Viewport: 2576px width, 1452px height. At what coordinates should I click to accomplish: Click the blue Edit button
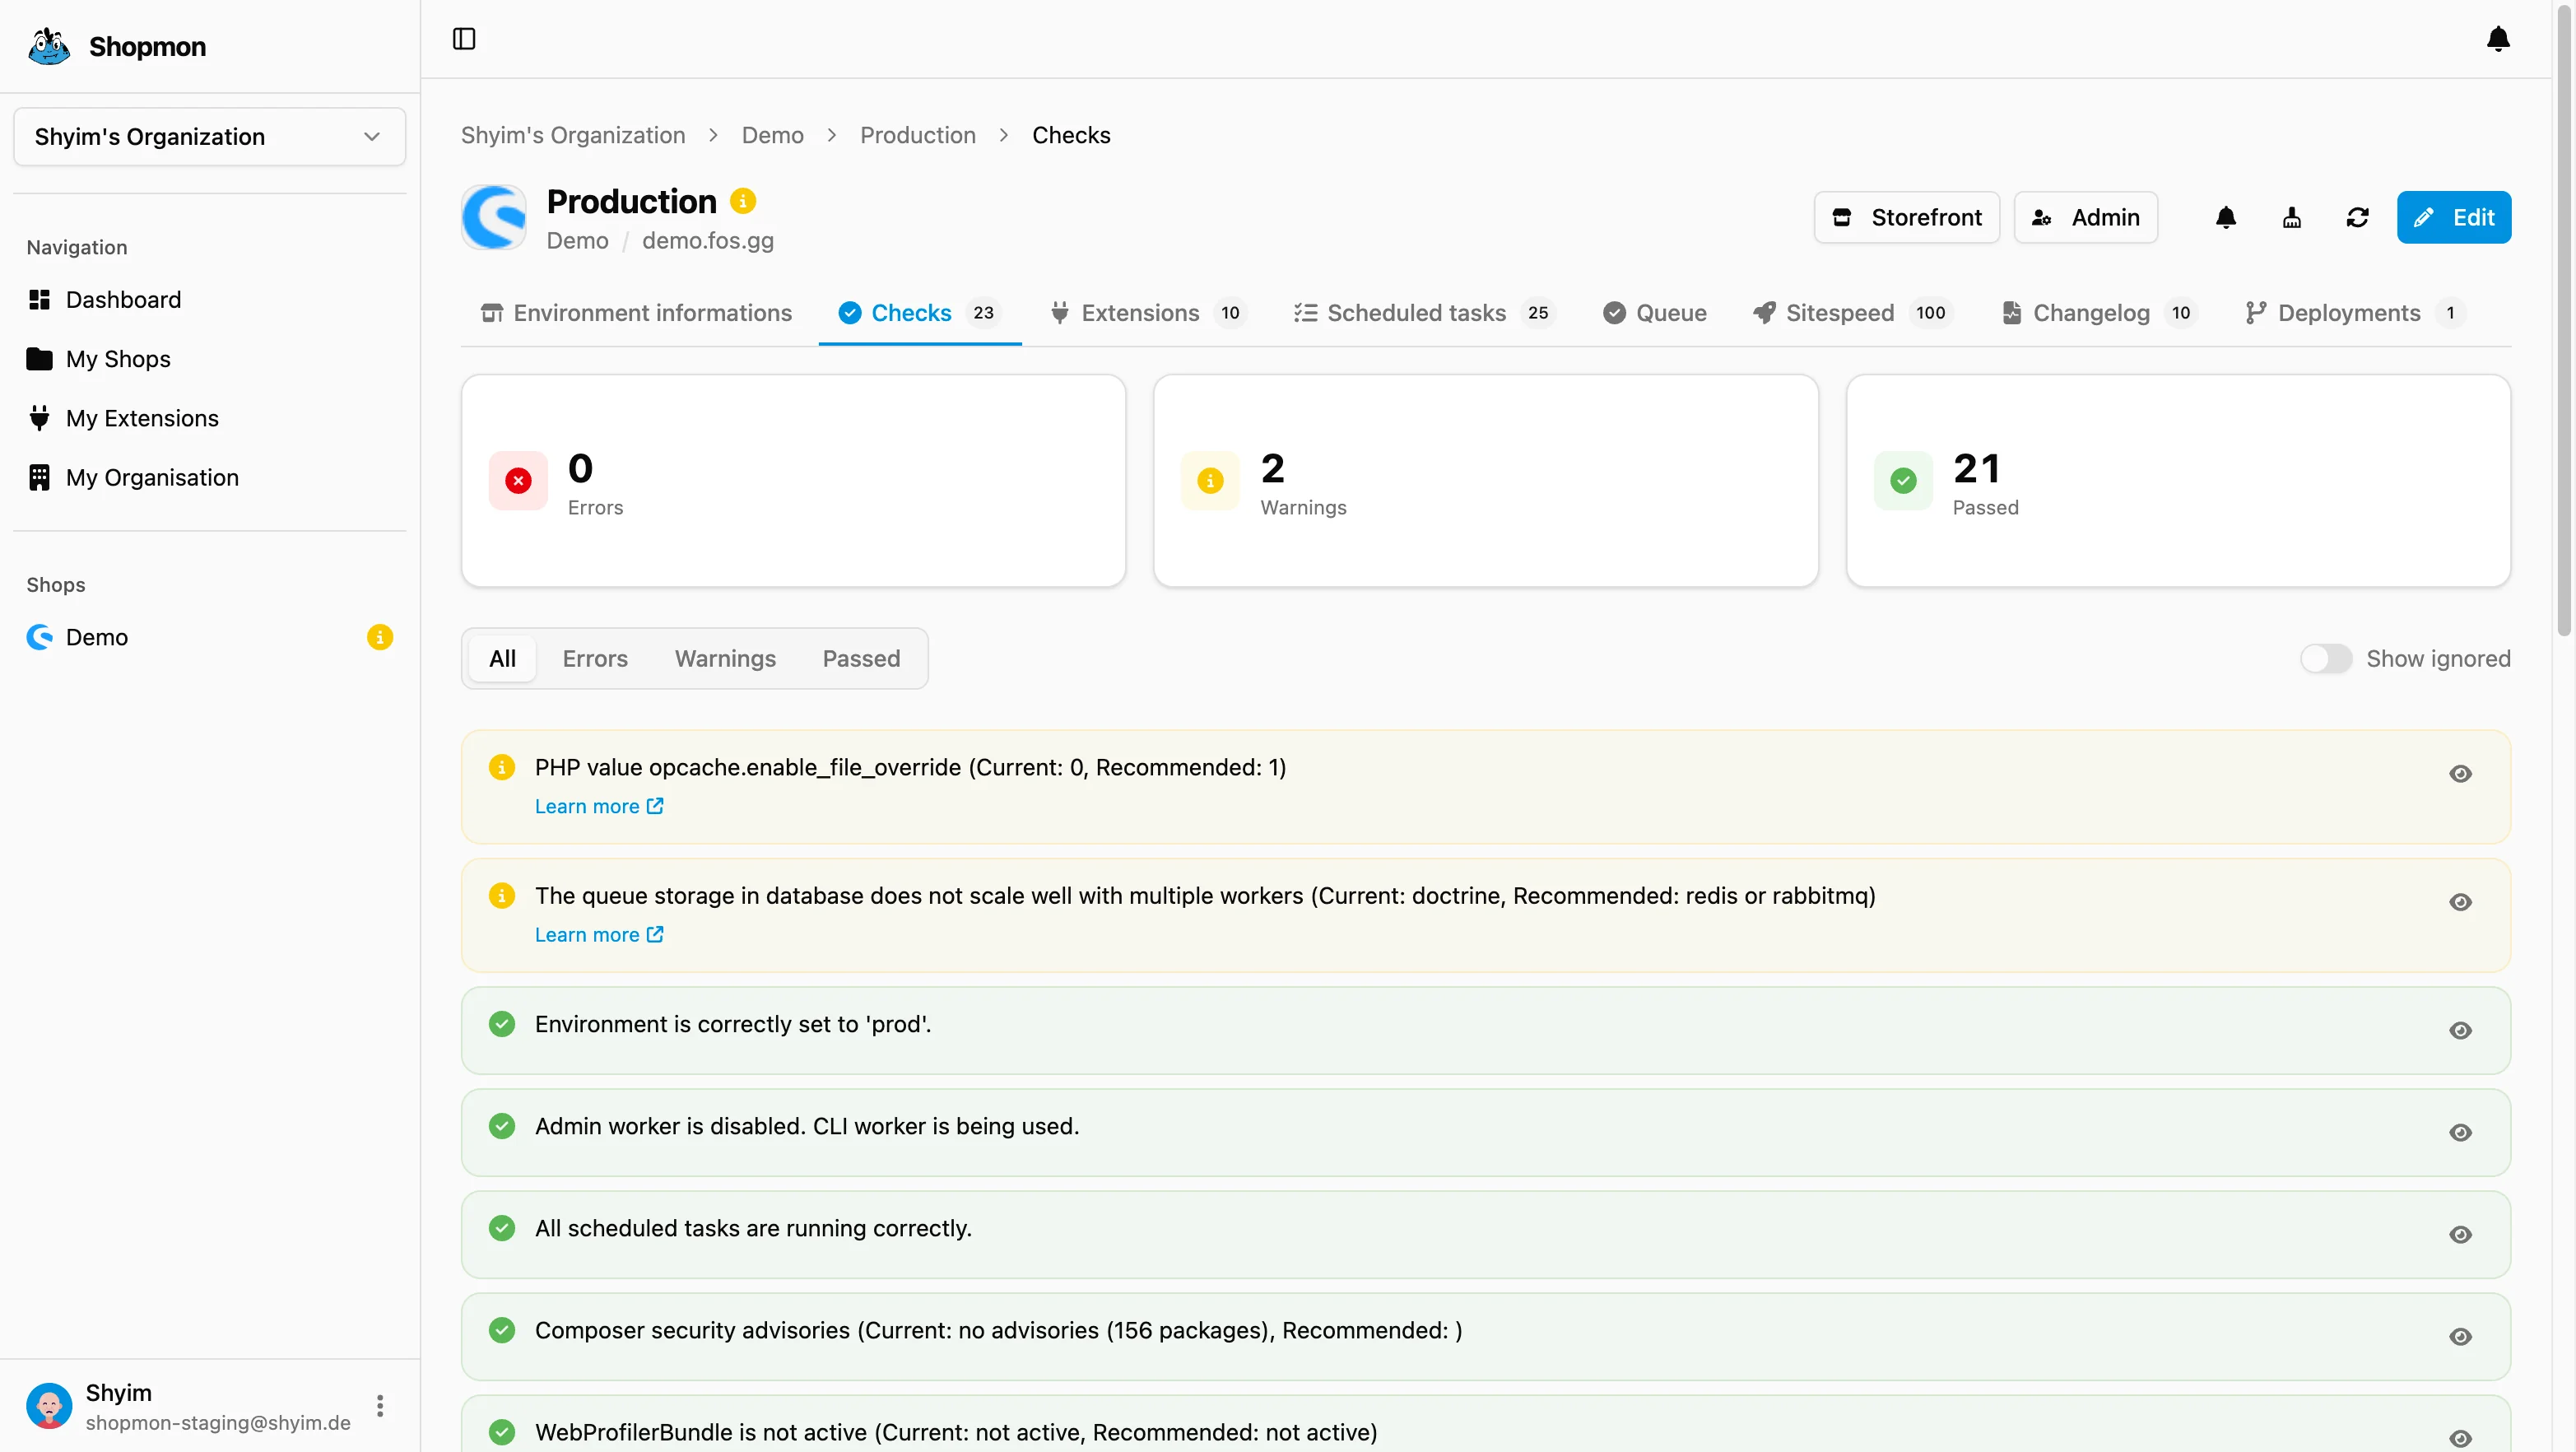[2453, 217]
